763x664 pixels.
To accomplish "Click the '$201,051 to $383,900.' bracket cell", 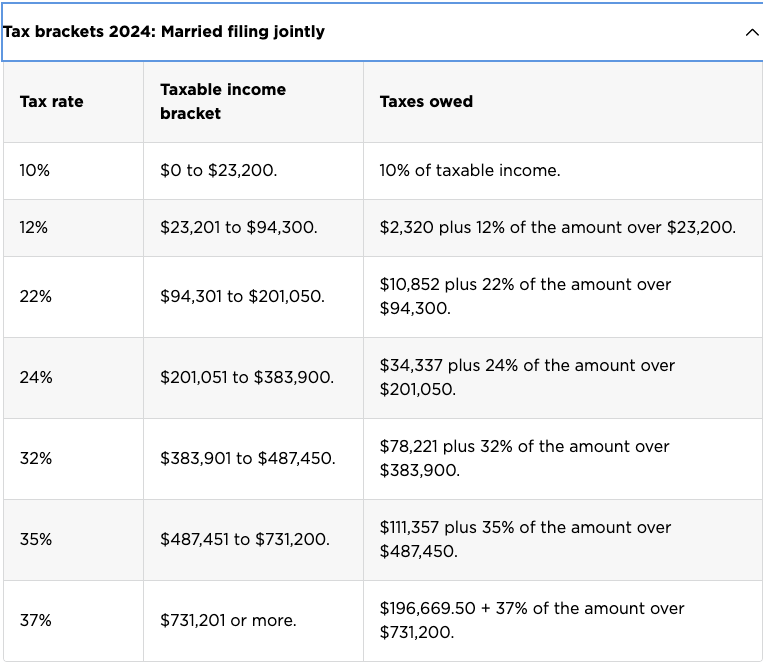I will click(x=254, y=378).
